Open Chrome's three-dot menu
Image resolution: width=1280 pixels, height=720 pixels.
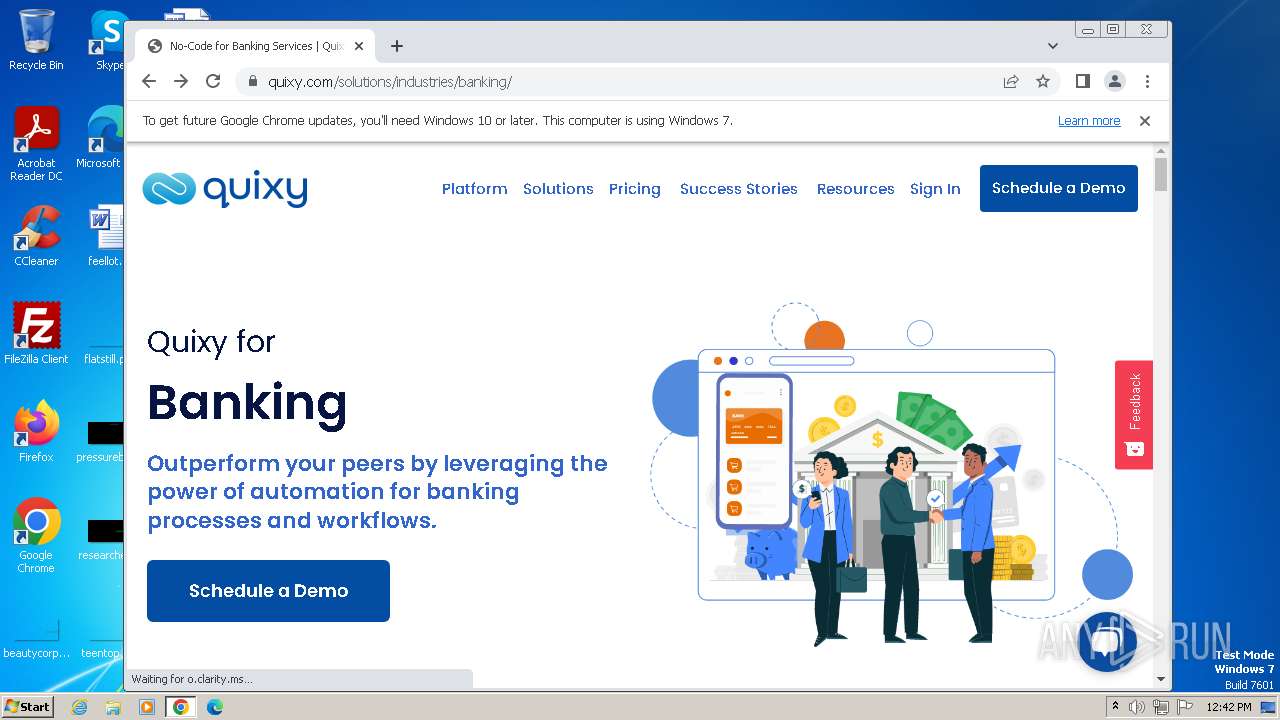pos(1147,81)
